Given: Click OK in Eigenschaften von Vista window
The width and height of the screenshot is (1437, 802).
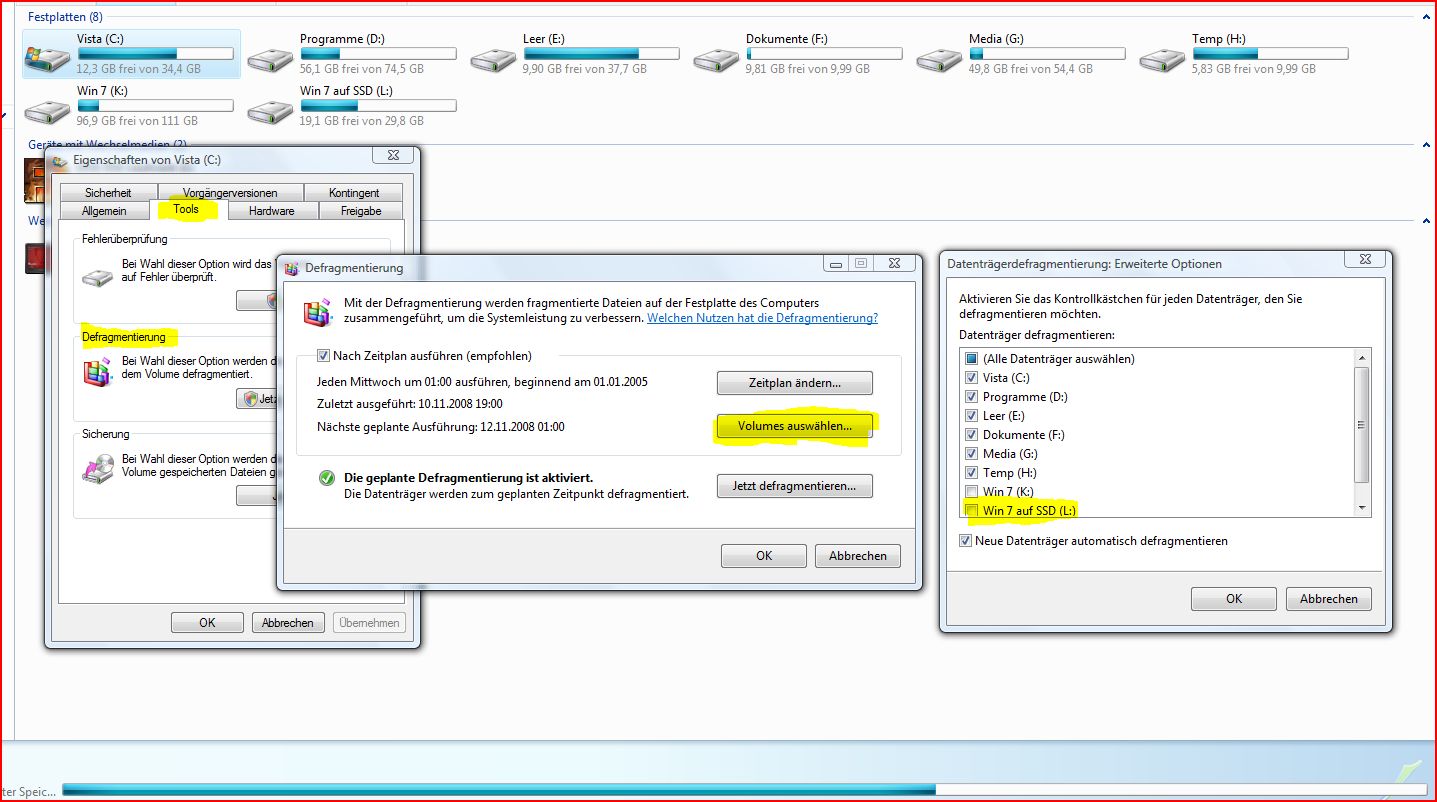Looking at the screenshot, I should (207, 622).
